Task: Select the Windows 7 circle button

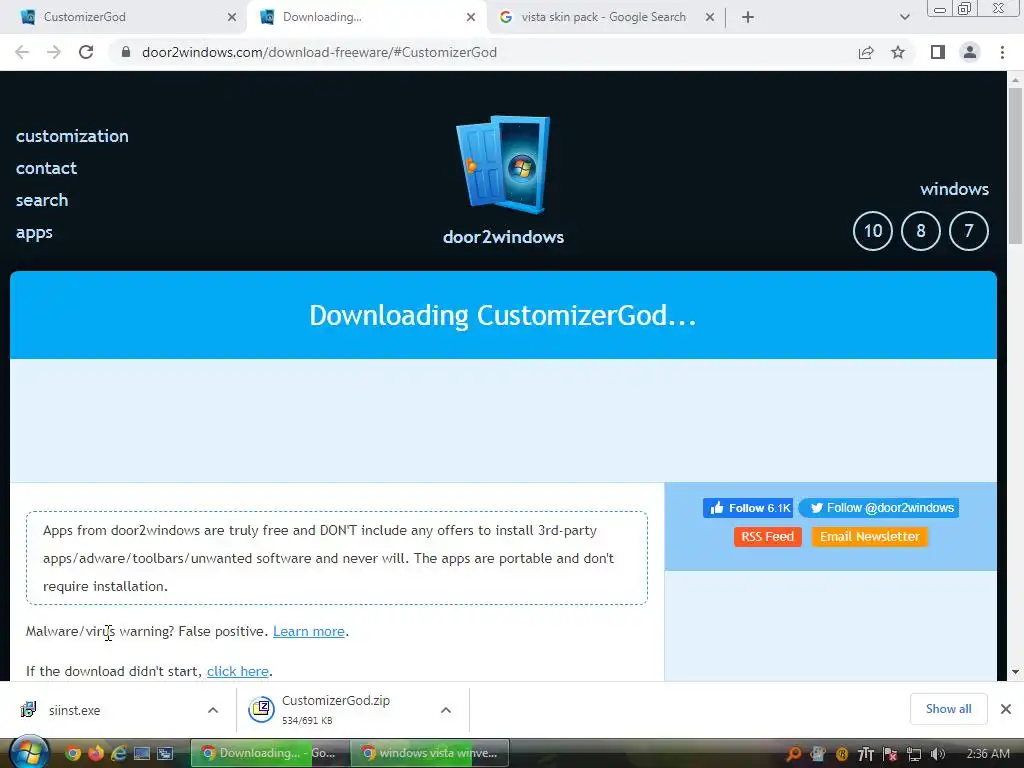Action: point(968,231)
